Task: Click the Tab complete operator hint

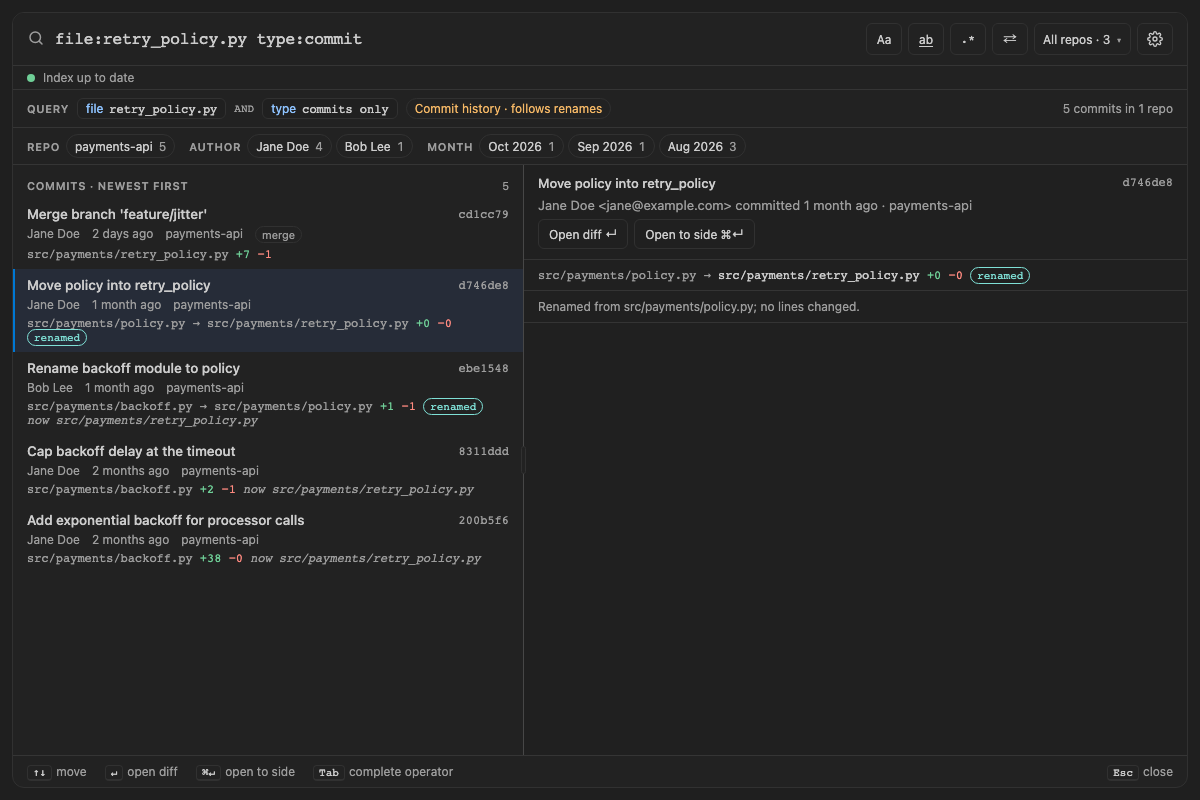Action: pyautogui.click(x=384, y=772)
